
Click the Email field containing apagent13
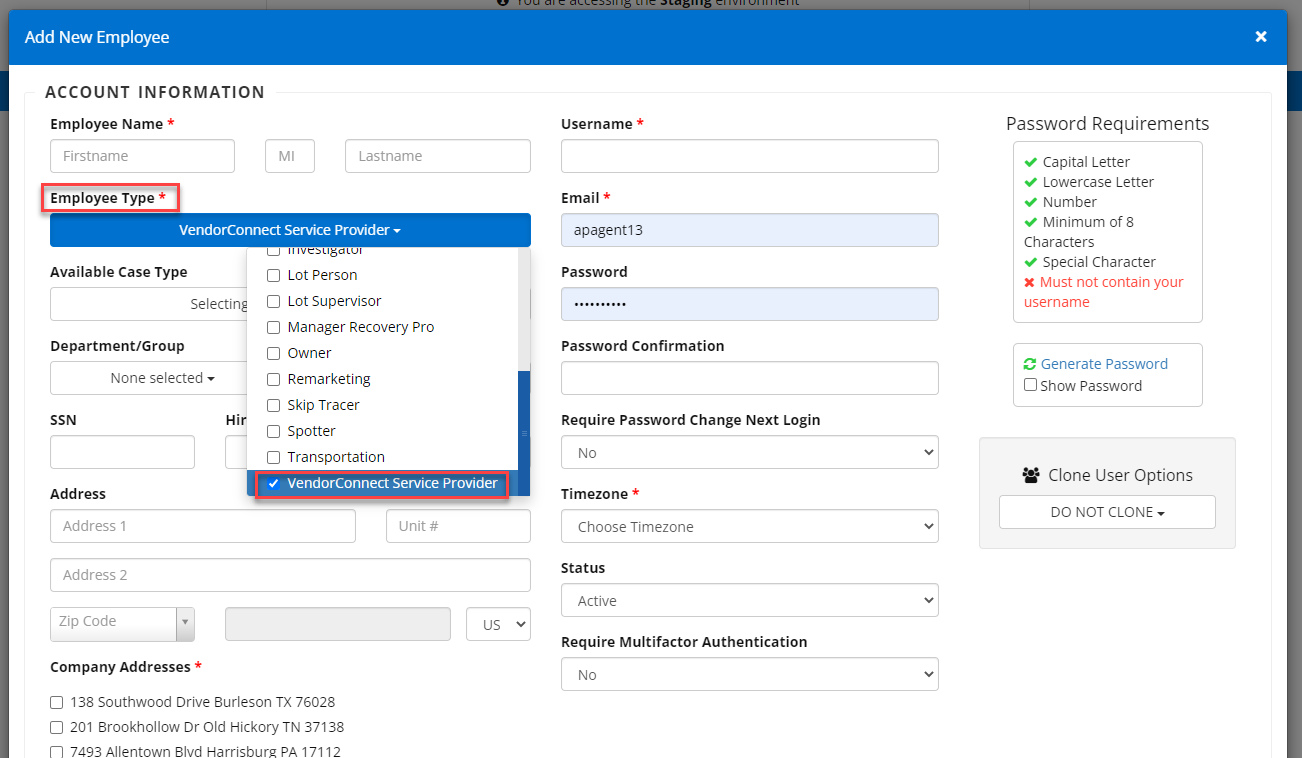(750, 230)
